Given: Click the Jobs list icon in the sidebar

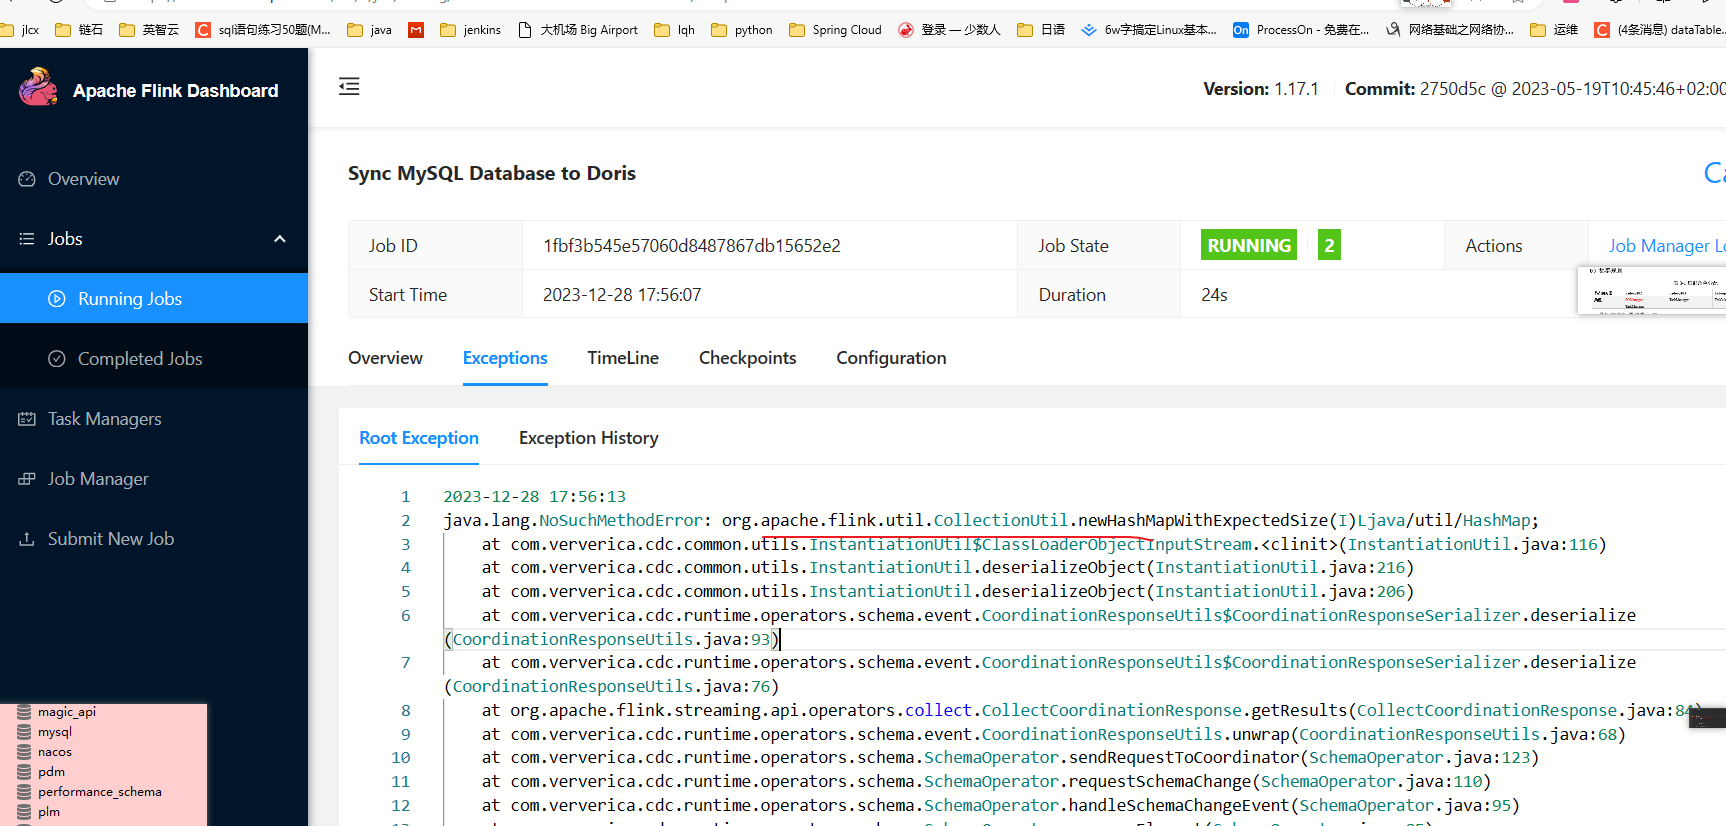Looking at the screenshot, I should (x=27, y=239).
